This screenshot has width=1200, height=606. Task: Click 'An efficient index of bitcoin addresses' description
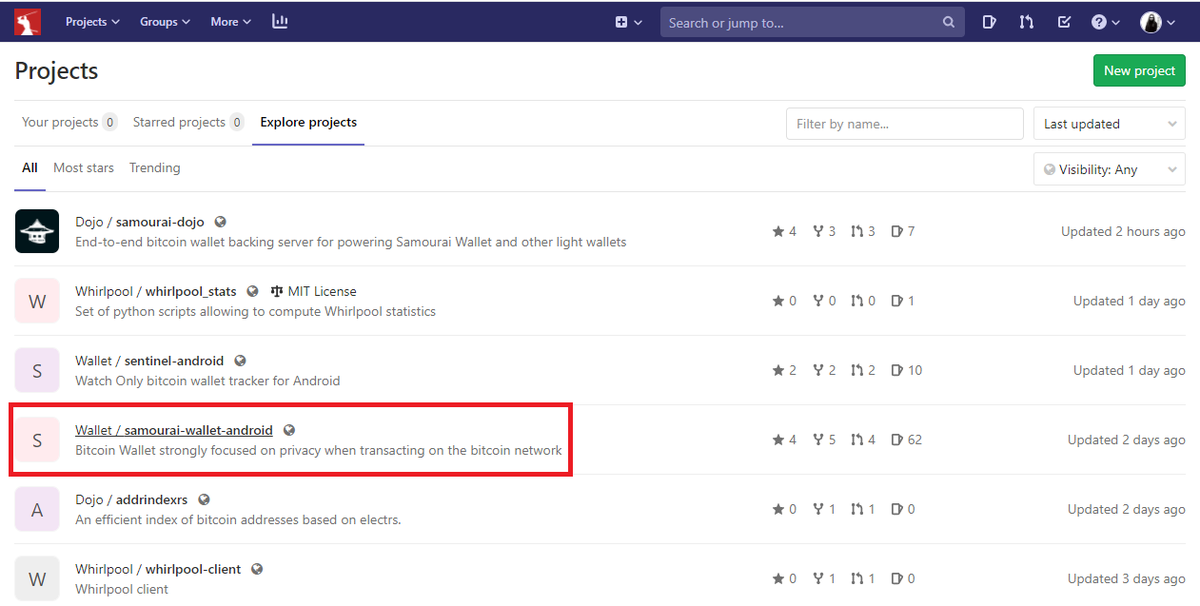click(x=238, y=520)
